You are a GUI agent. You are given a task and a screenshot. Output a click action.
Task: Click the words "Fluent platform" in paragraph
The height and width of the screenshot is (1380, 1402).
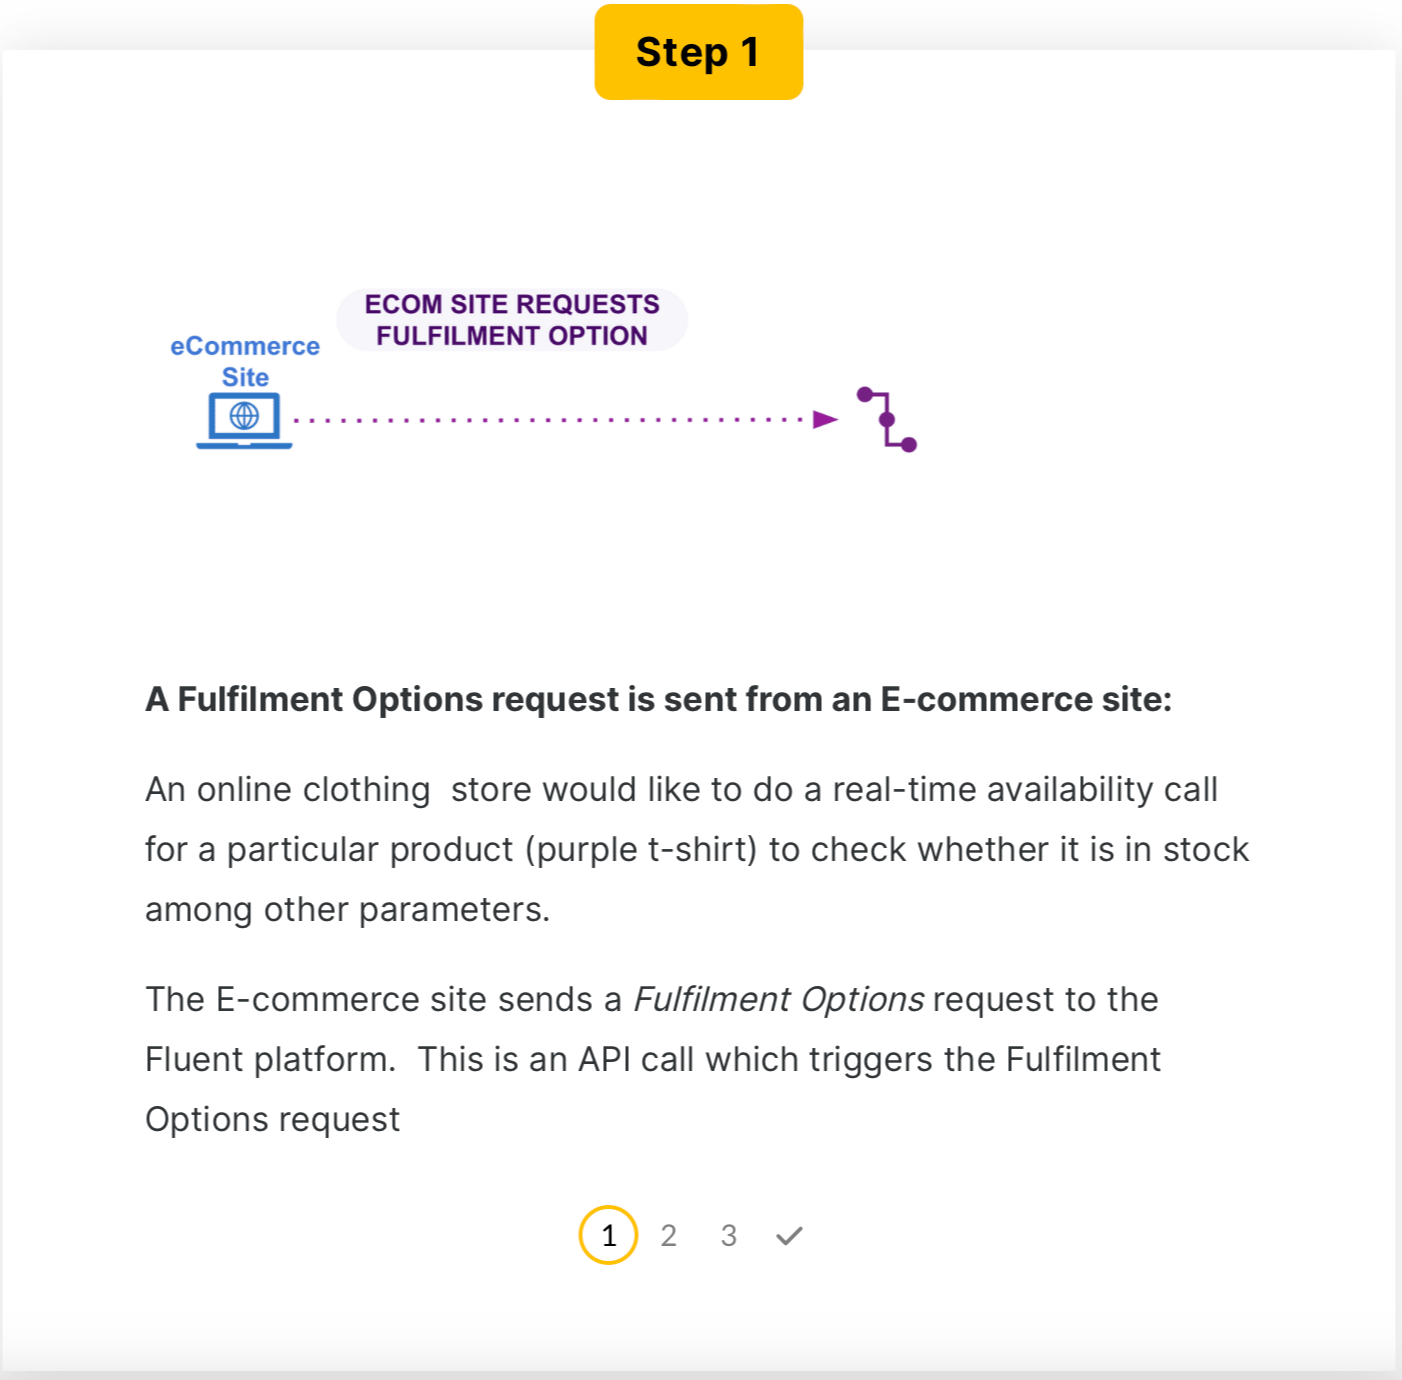click(269, 1059)
